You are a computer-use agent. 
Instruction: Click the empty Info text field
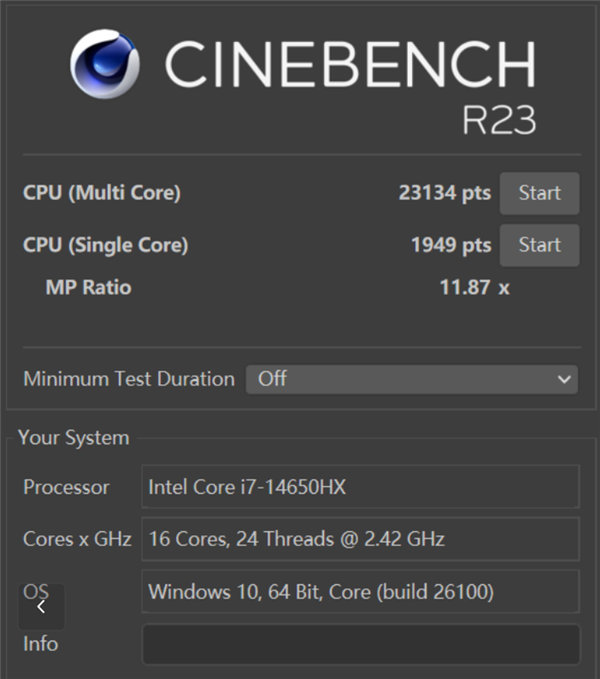click(360, 644)
